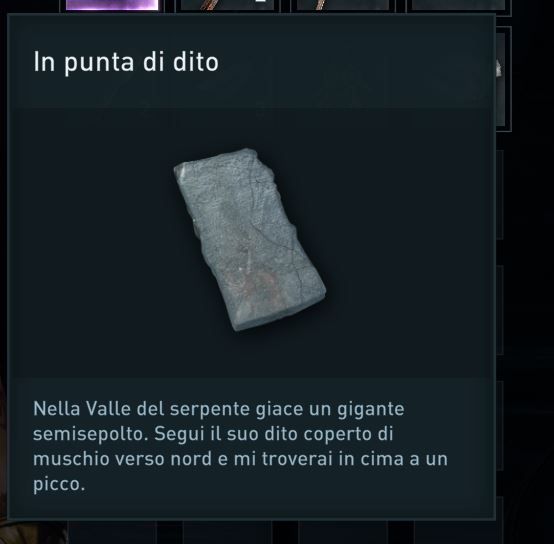Click the character portrait in the bottom-left corner
The height and width of the screenshot is (544, 554).
point(34,533)
